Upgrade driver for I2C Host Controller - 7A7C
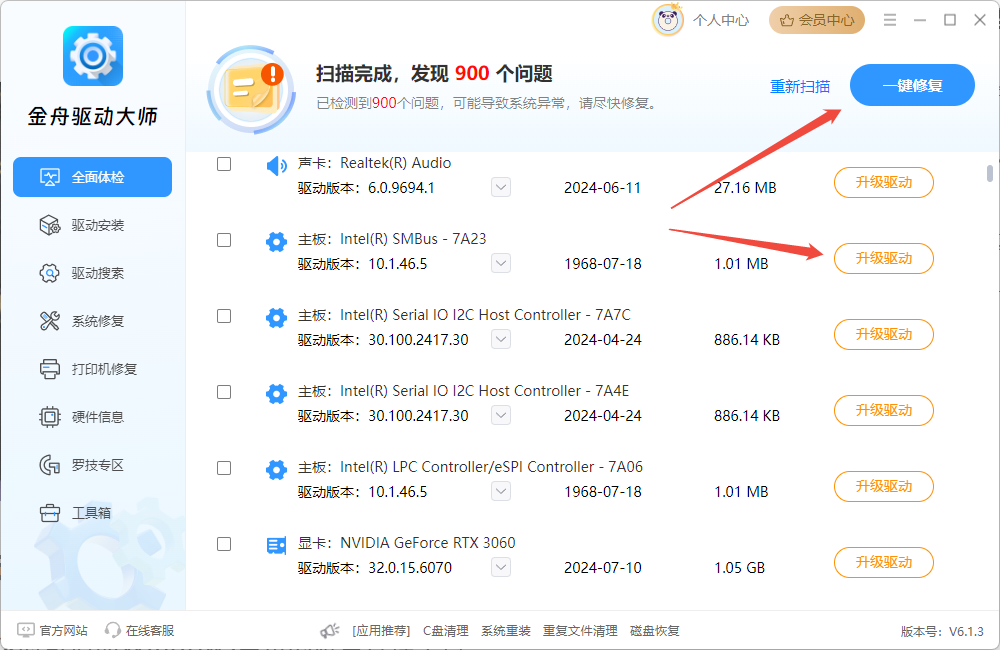 [884, 334]
